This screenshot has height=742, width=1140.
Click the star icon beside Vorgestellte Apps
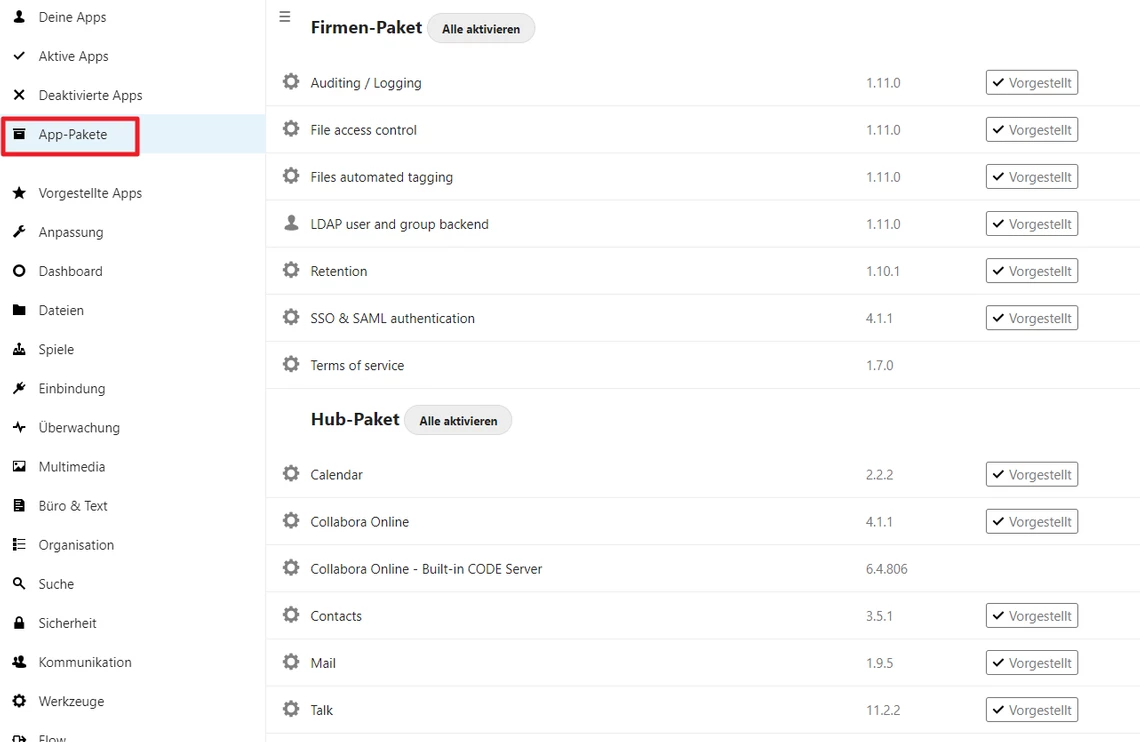19,193
